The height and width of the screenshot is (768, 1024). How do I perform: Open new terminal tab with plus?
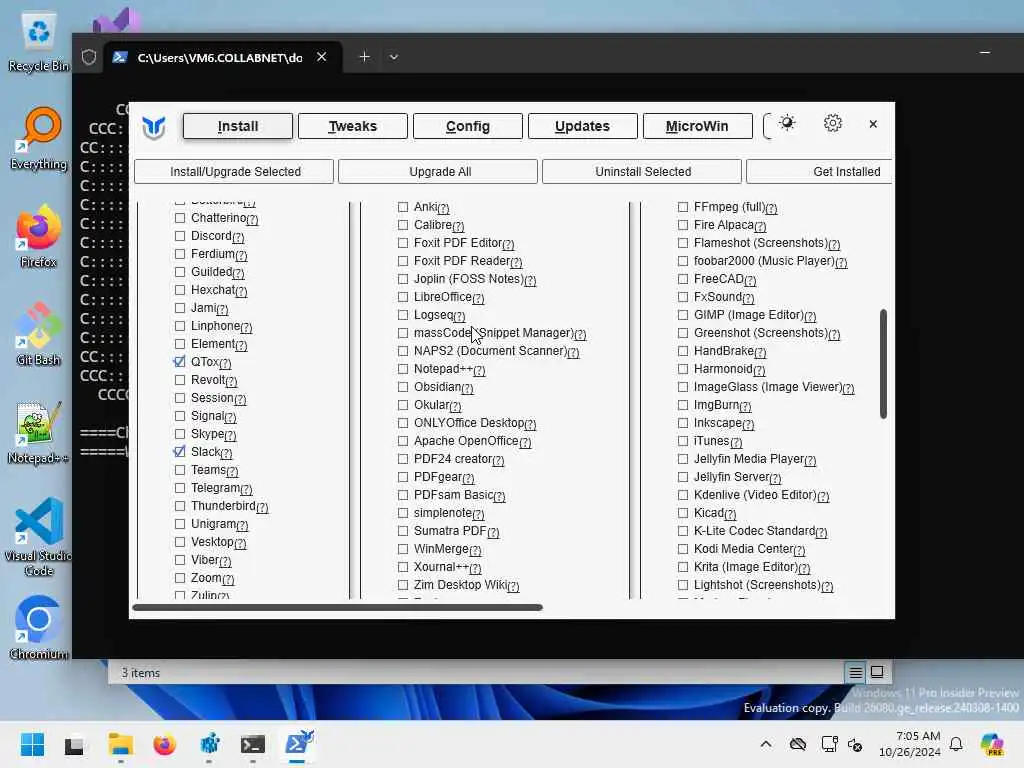[364, 57]
